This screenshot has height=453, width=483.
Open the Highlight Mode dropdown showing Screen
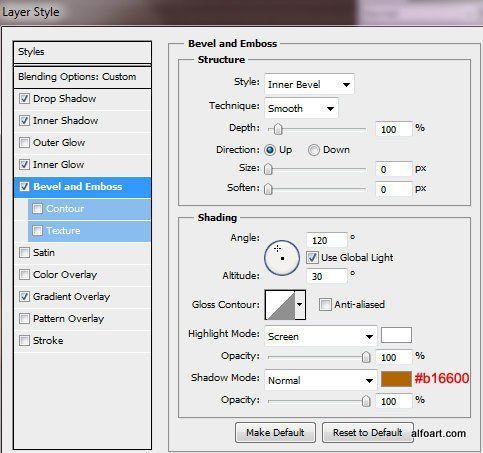[320, 336]
